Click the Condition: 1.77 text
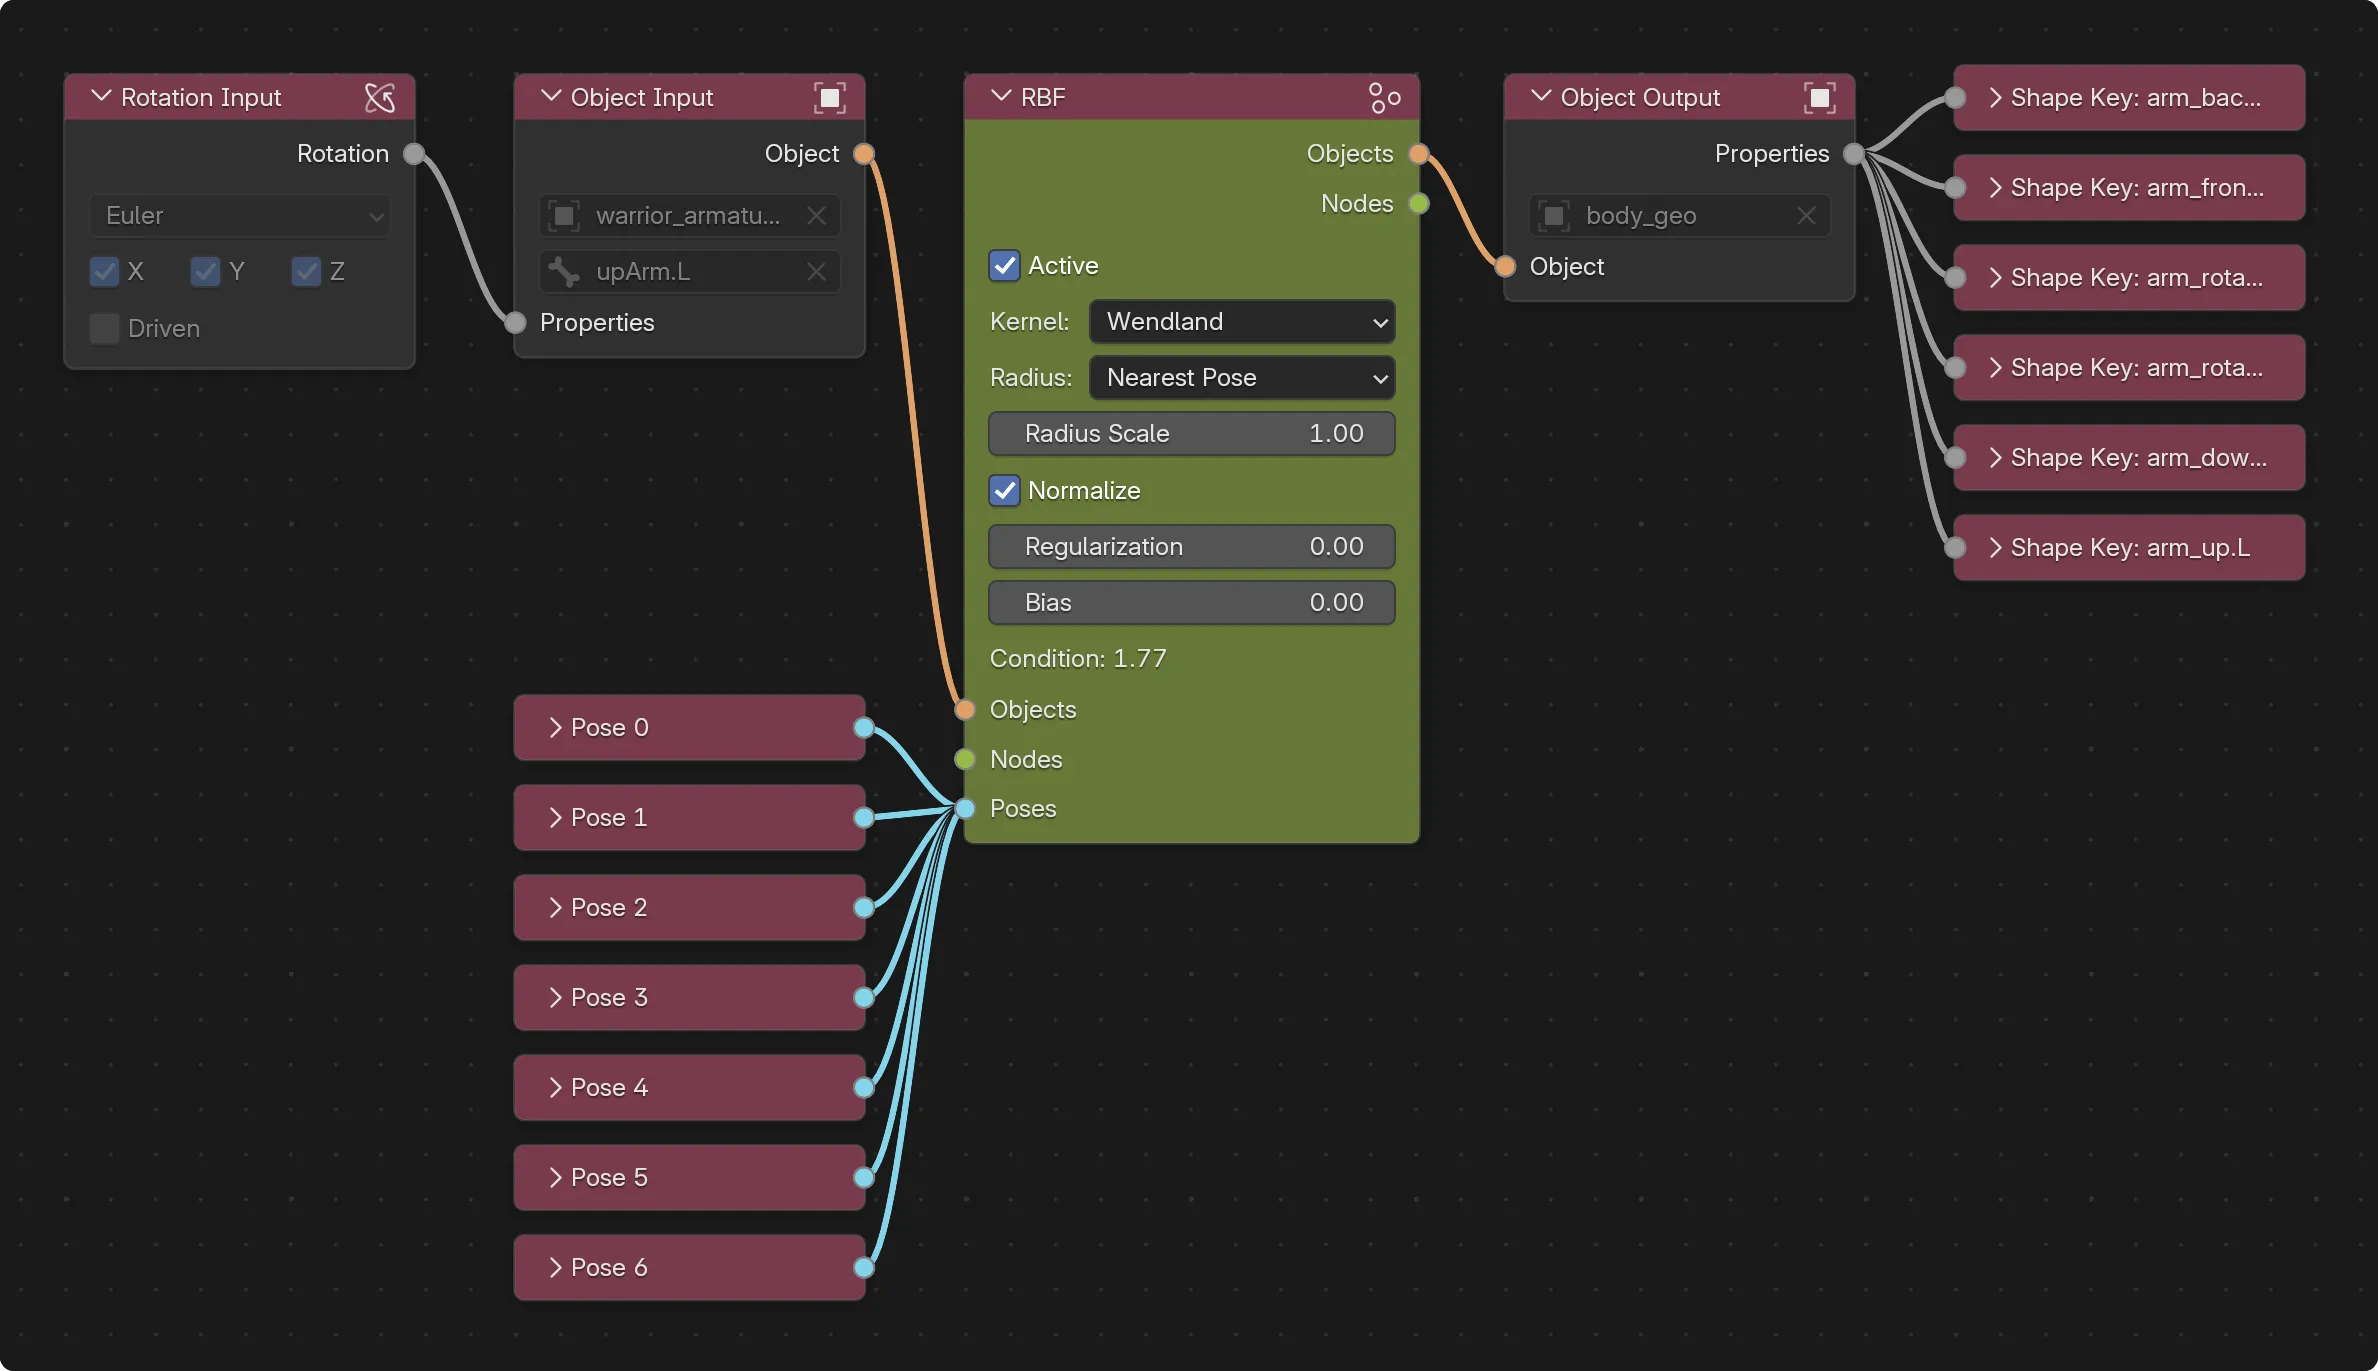2378x1371 pixels. click(1078, 658)
